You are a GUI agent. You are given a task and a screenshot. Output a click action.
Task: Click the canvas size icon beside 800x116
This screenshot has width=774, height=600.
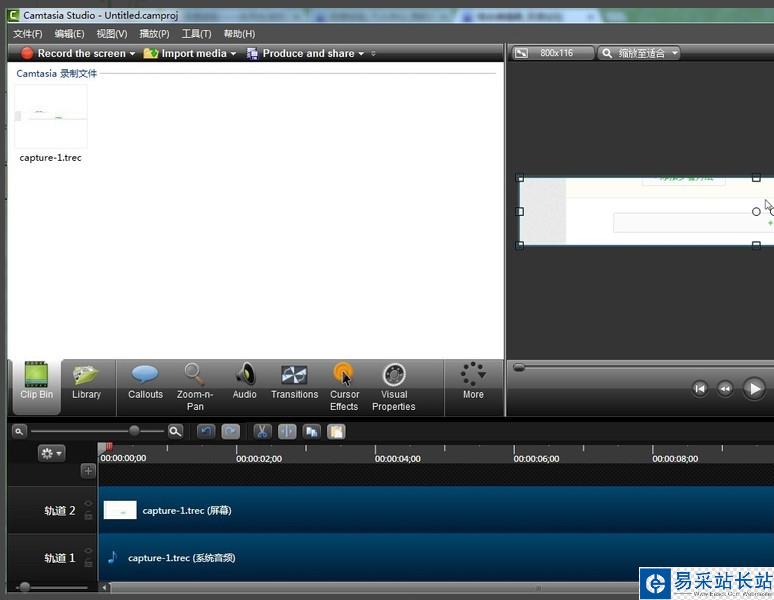point(521,53)
